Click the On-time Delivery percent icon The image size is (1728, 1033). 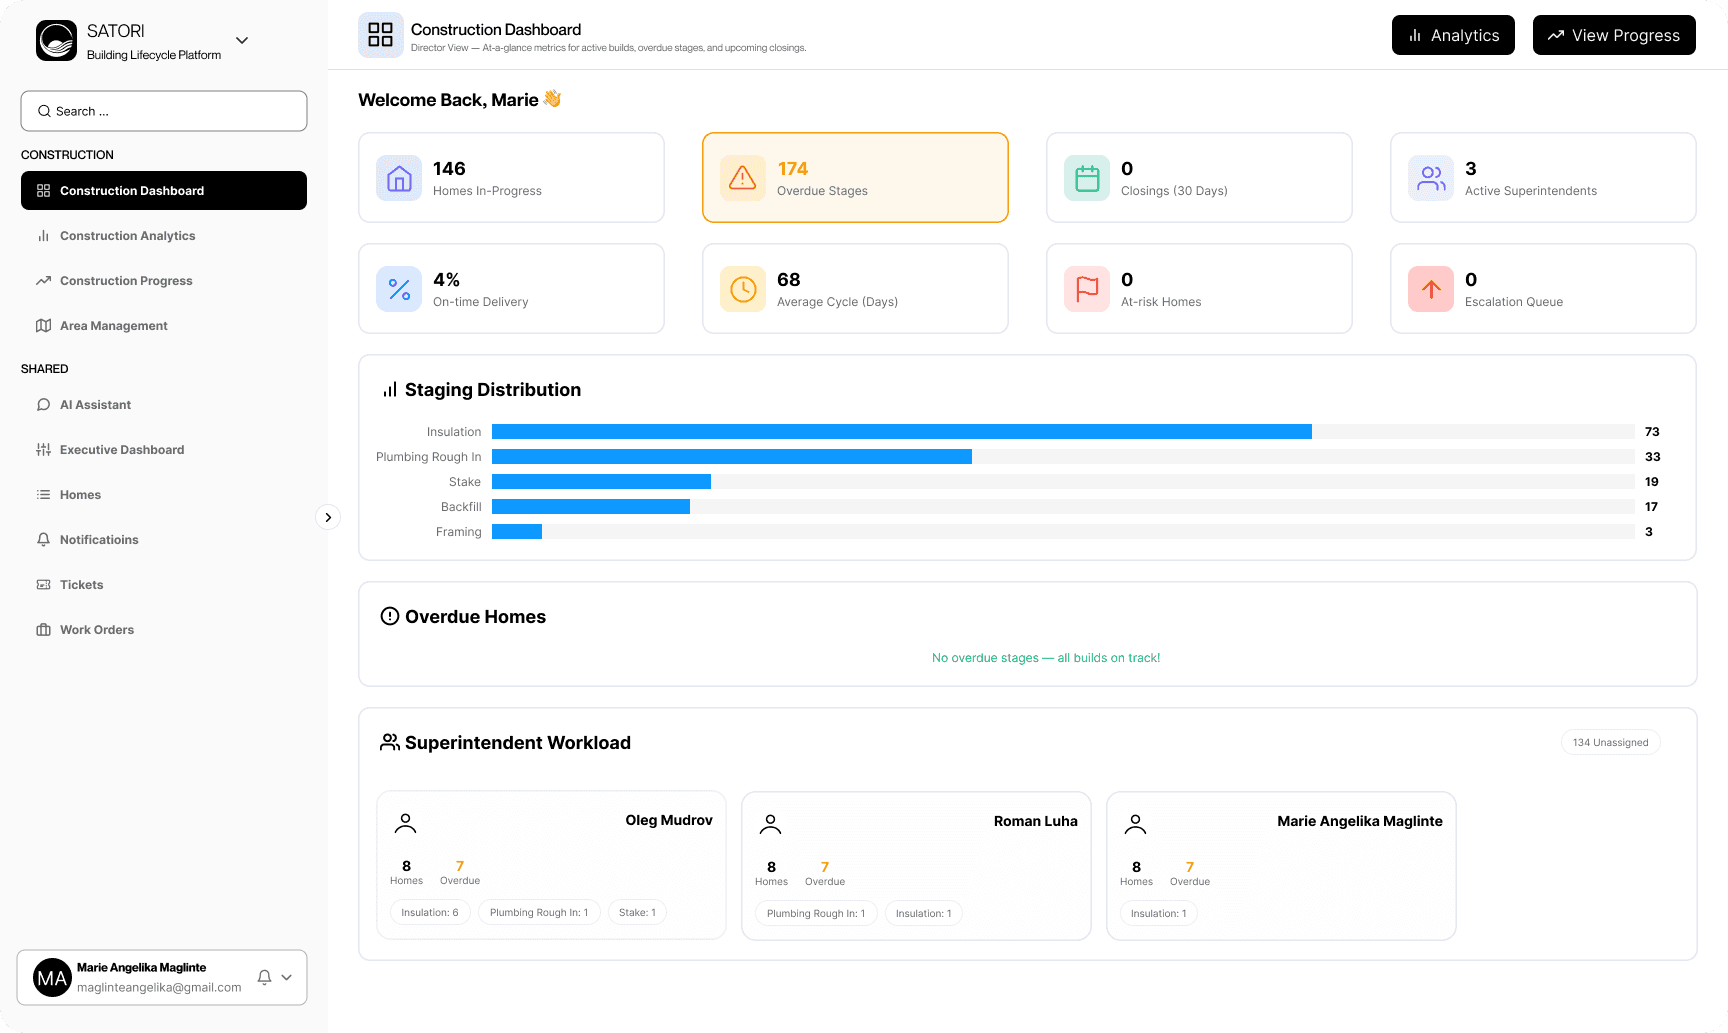tap(399, 289)
